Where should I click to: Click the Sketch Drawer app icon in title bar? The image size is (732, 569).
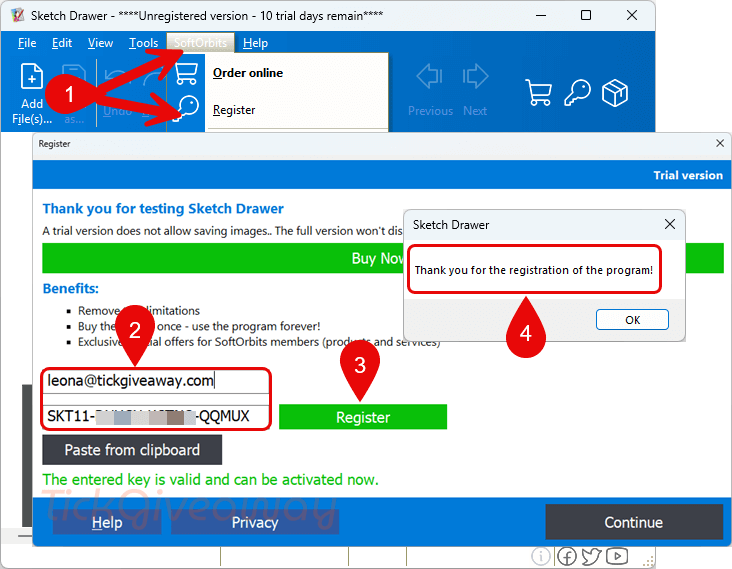pyautogui.click(x=18, y=15)
